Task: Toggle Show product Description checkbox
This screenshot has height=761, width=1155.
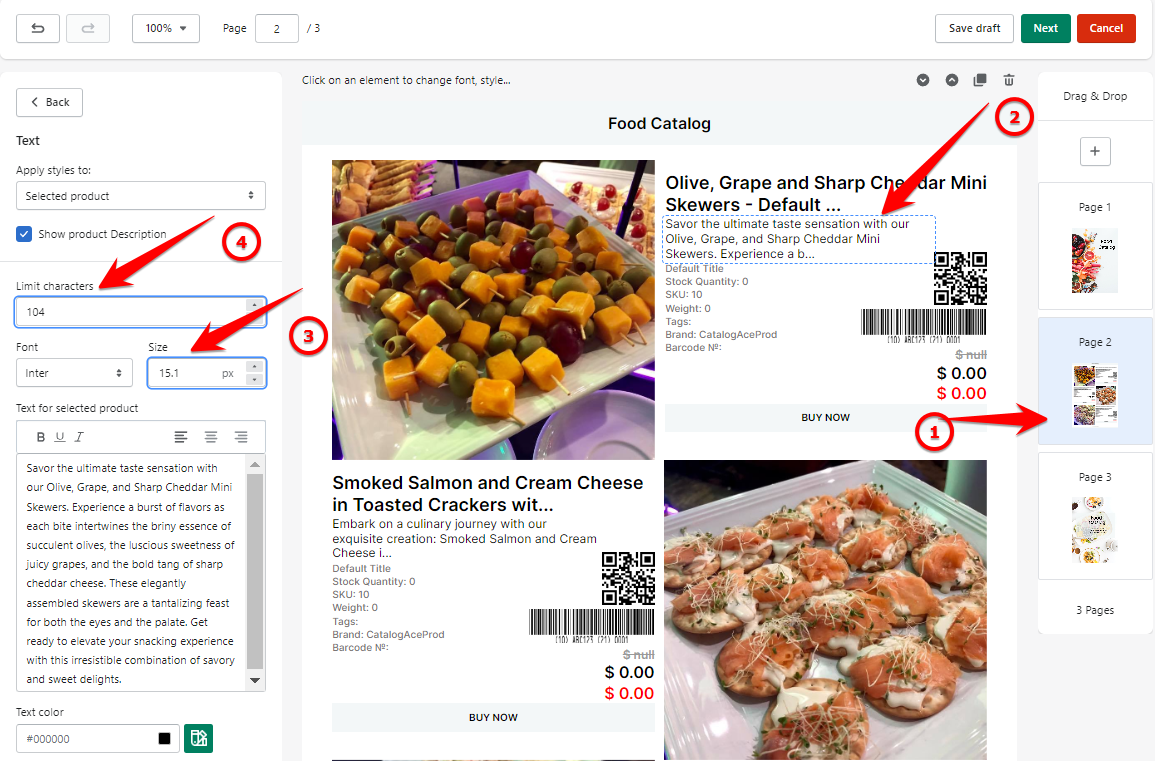Action: 24,234
